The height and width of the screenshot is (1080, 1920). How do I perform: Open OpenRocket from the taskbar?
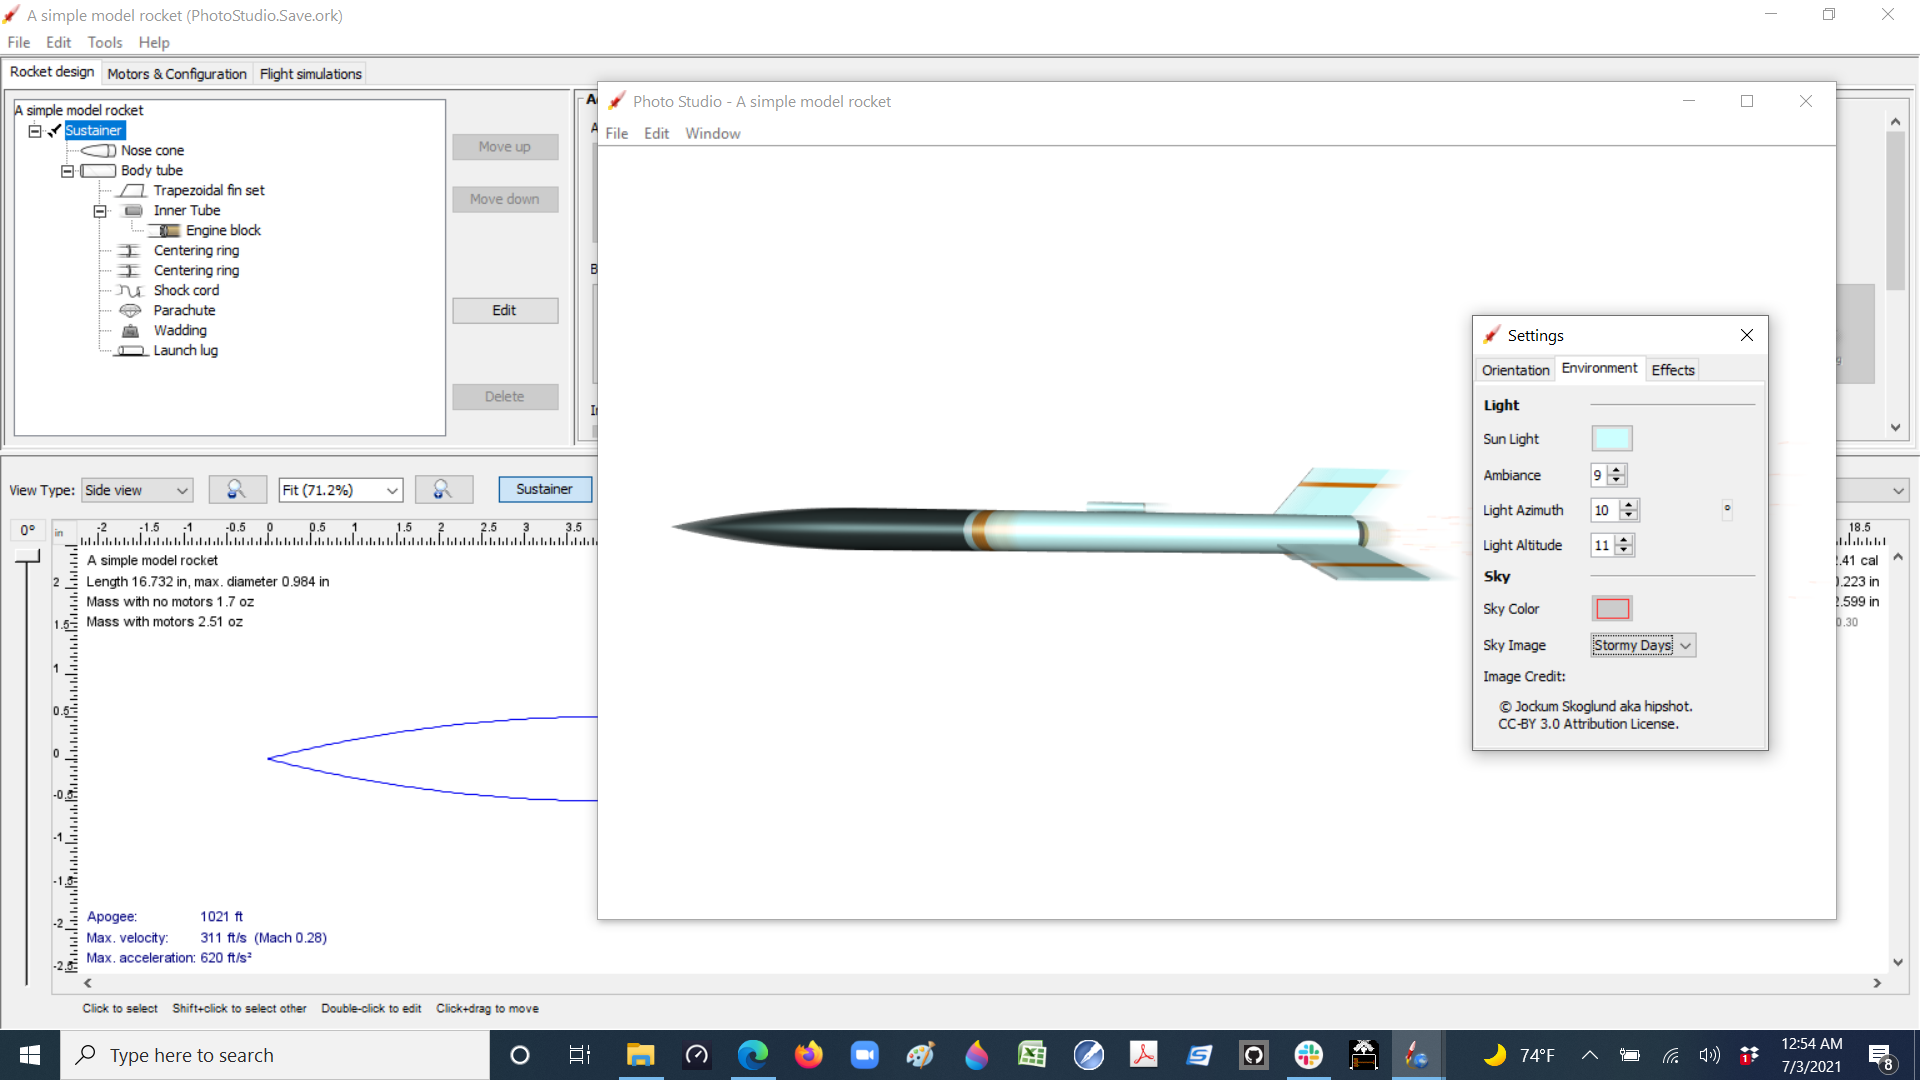1419,1055
